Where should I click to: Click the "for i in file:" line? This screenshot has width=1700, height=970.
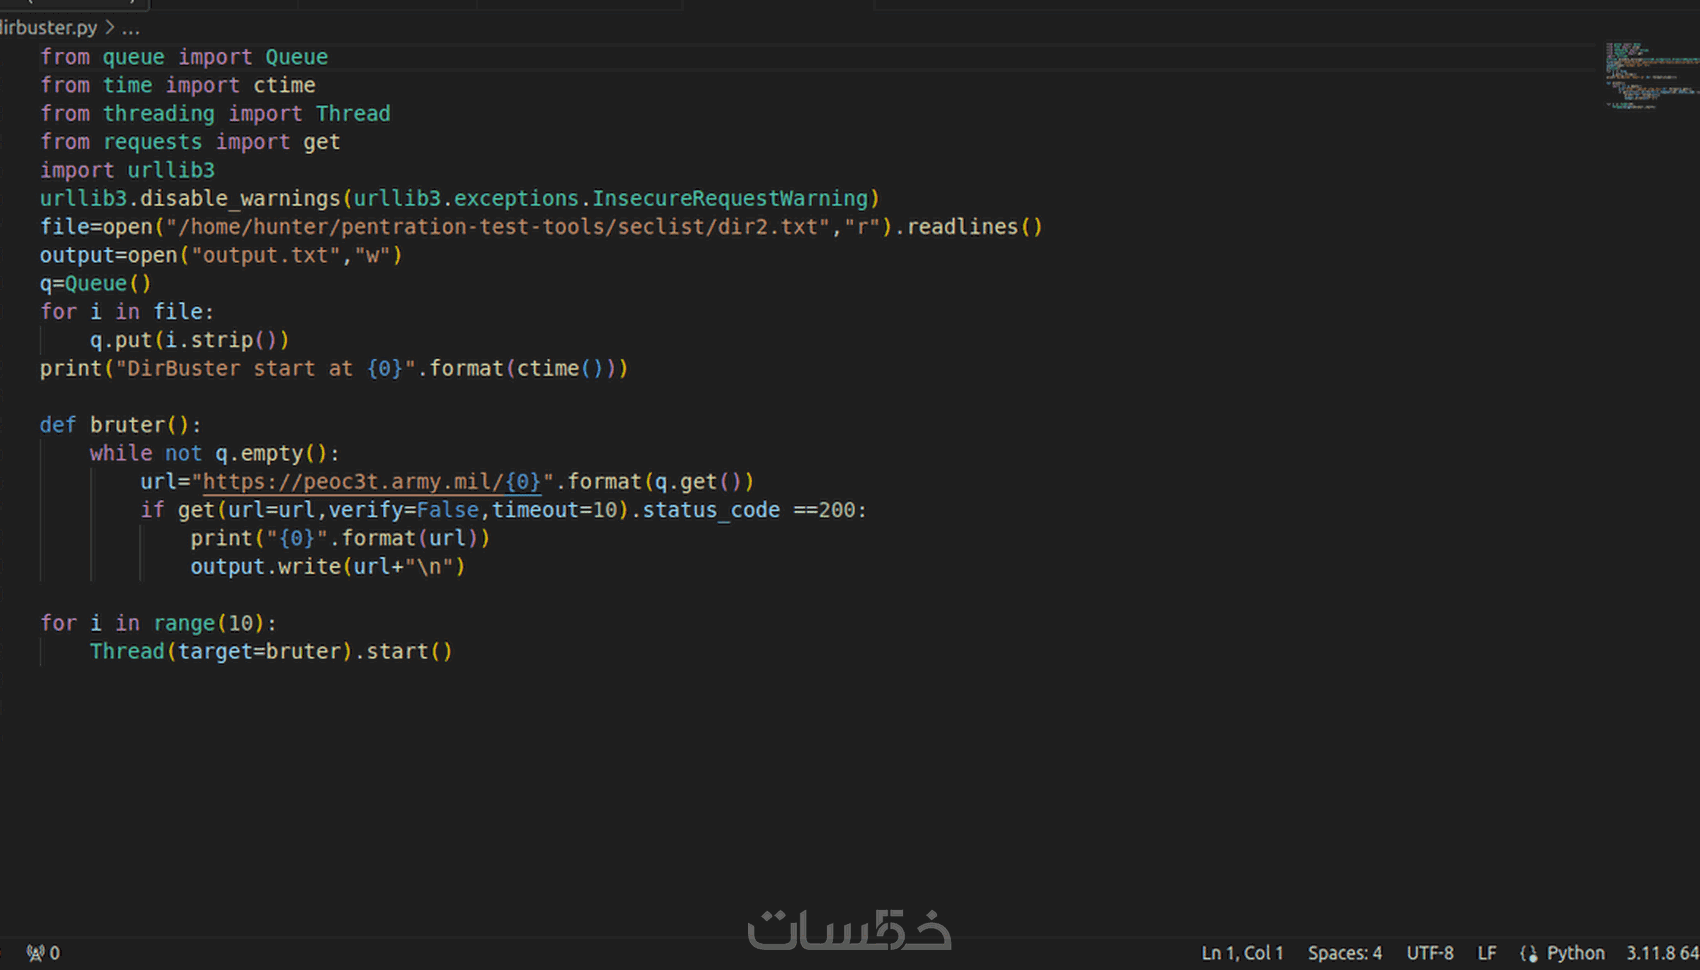click(127, 312)
